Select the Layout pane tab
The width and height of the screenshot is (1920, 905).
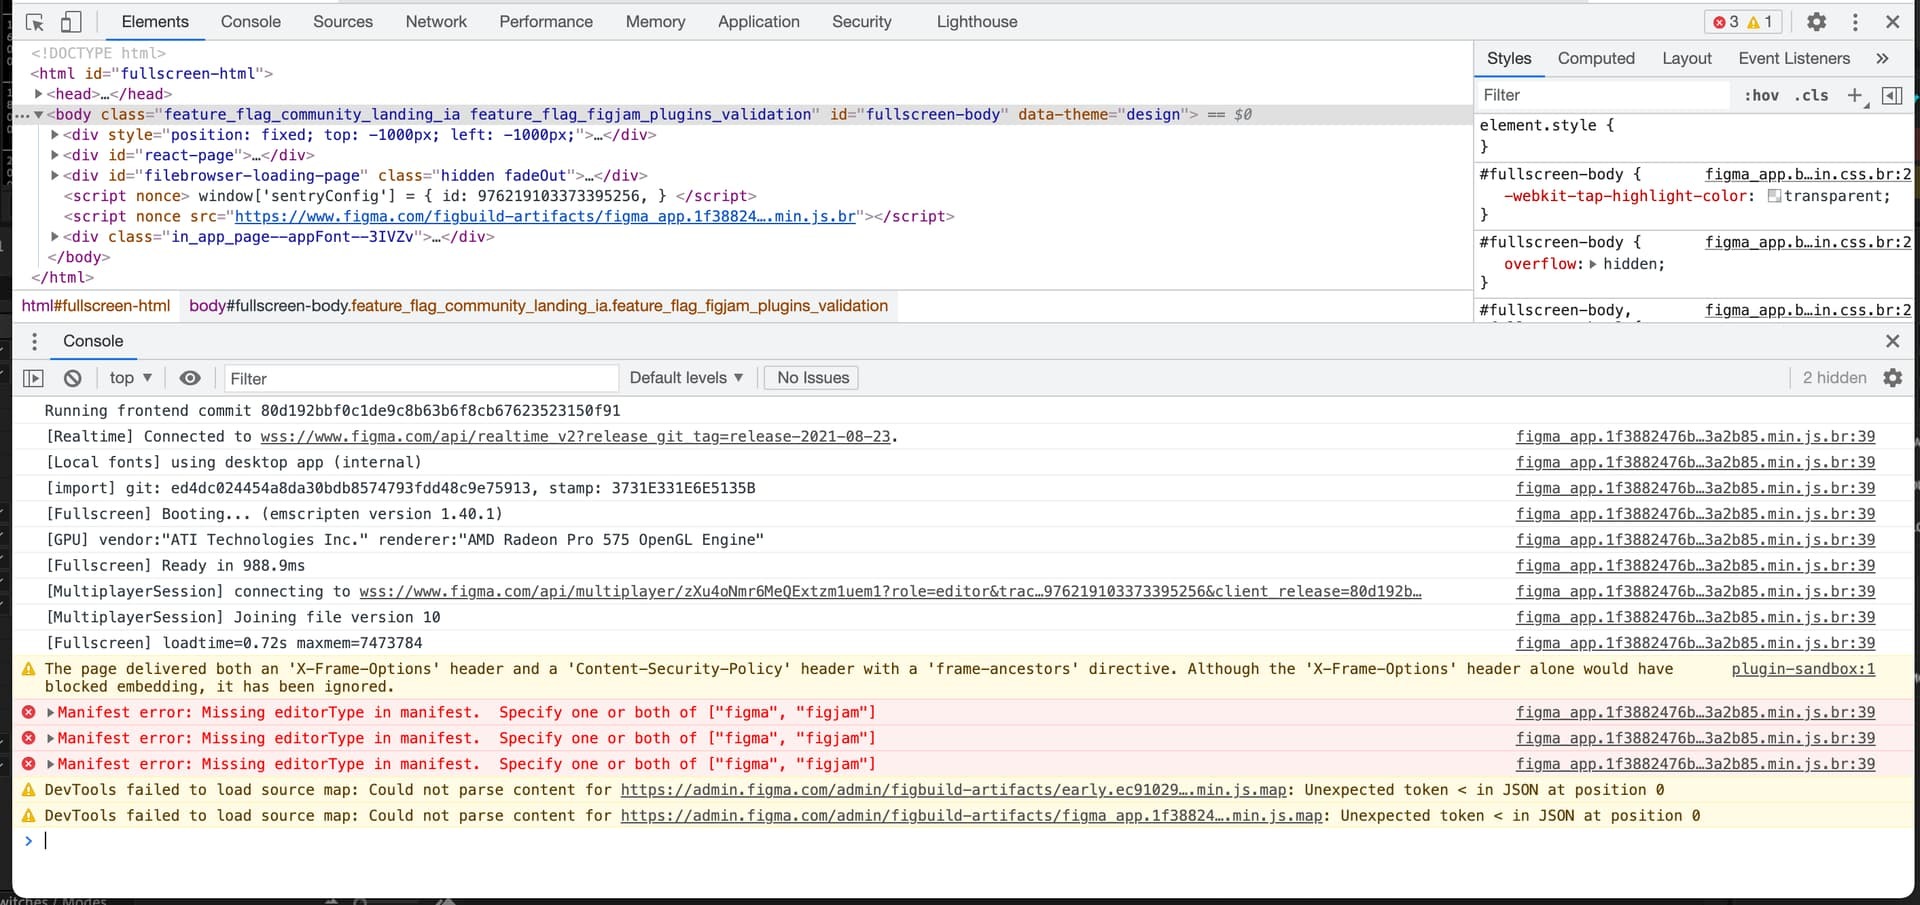coord(1687,59)
